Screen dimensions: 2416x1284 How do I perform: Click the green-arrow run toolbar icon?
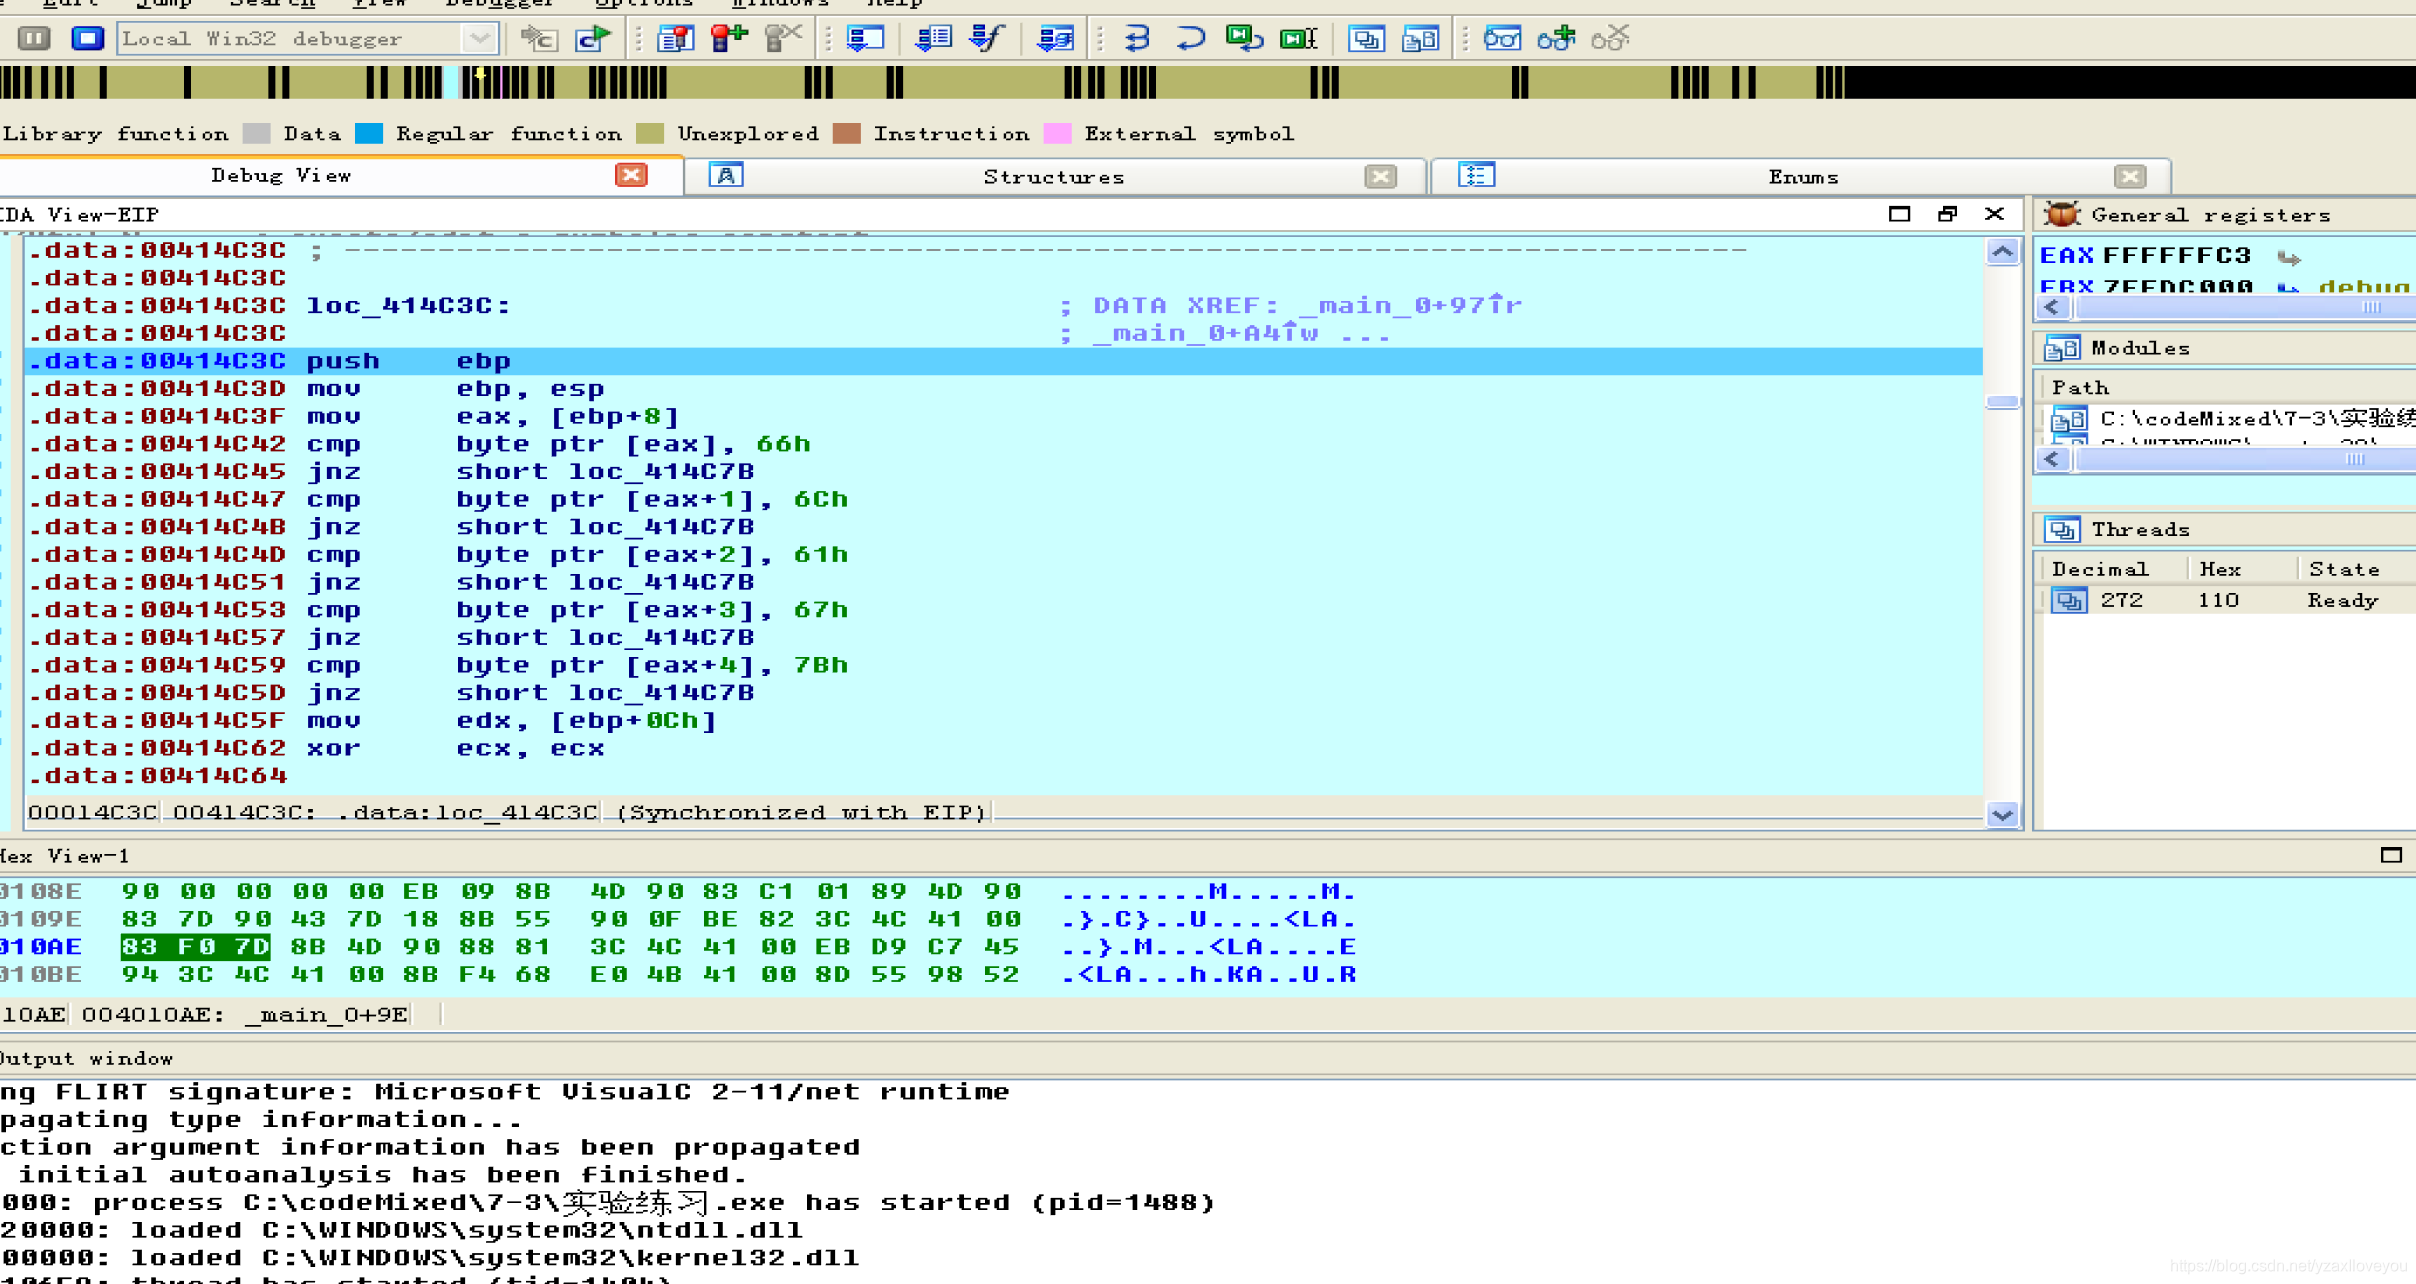tap(593, 39)
